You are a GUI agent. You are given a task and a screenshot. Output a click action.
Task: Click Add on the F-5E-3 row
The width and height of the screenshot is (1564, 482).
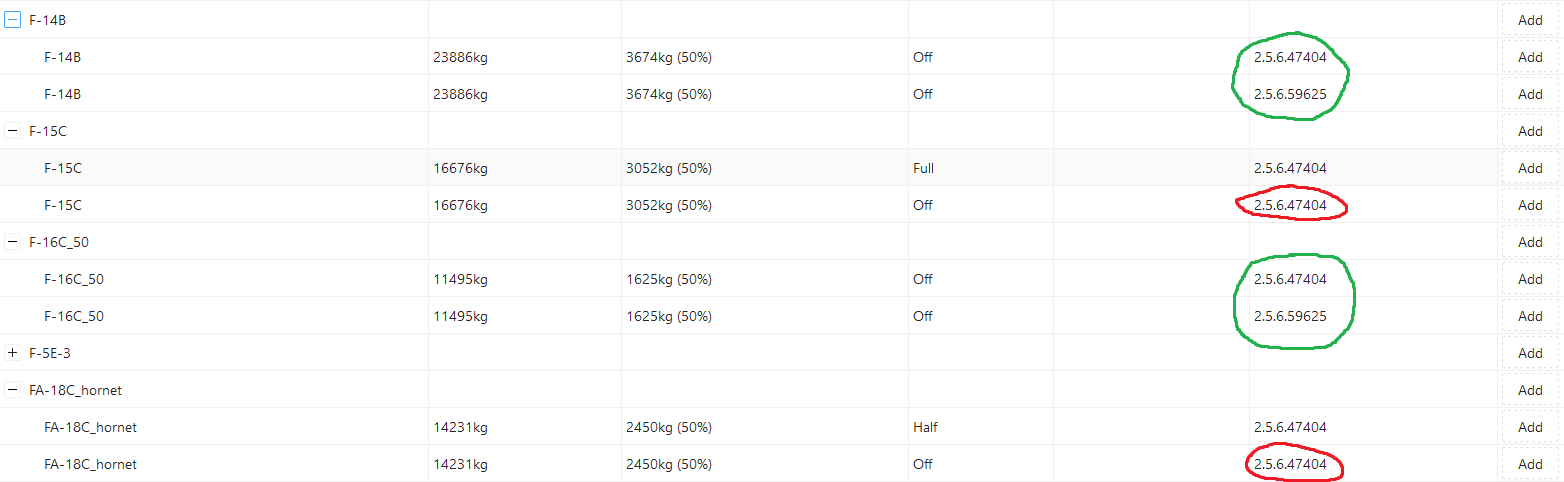point(1530,353)
